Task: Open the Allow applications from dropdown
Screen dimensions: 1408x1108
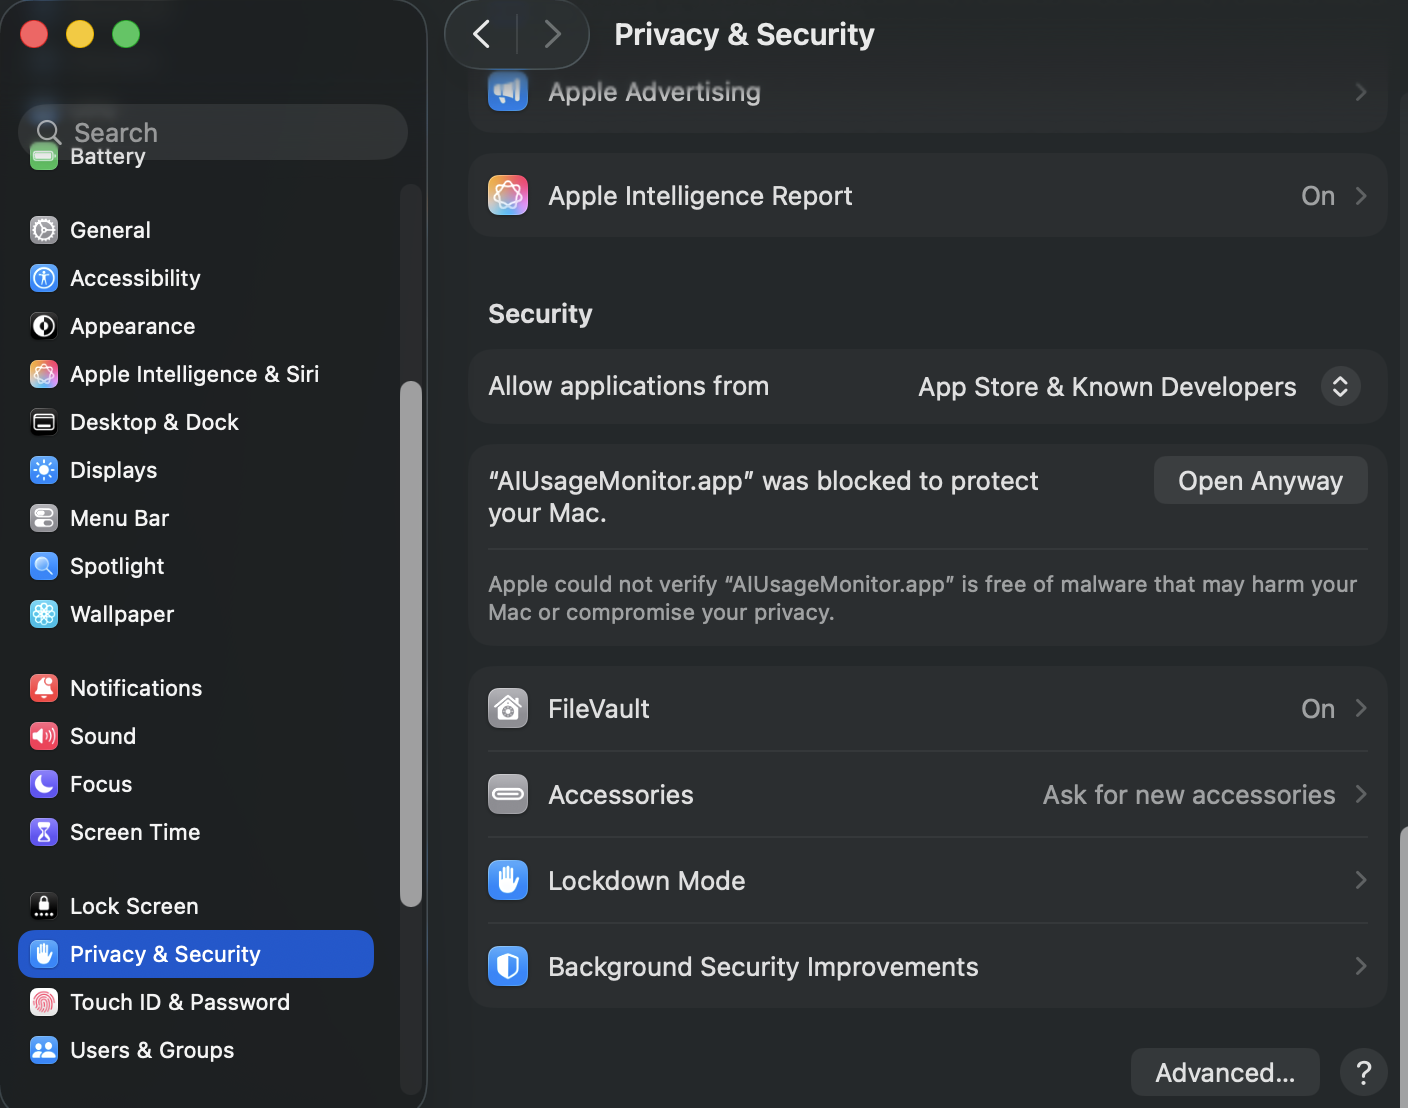Action: (1339, 386)
